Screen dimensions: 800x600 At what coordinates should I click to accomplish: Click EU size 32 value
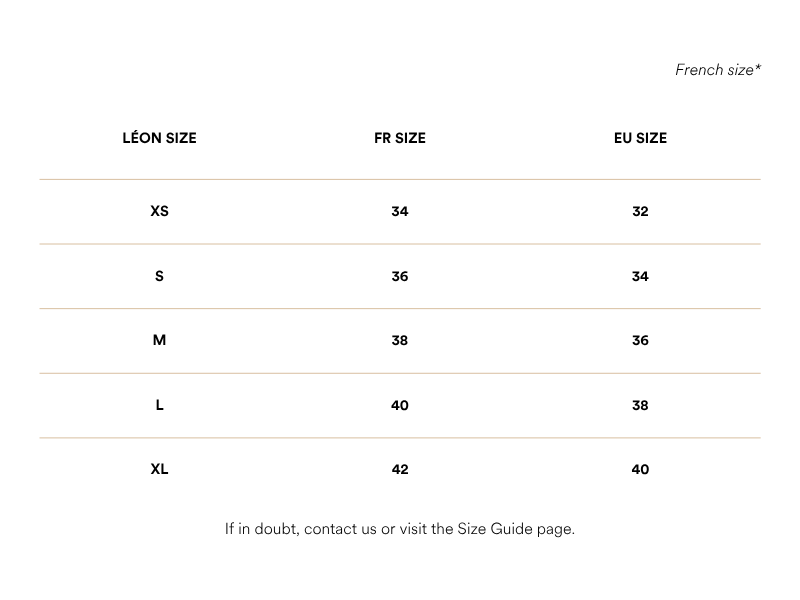pos(640,211)
